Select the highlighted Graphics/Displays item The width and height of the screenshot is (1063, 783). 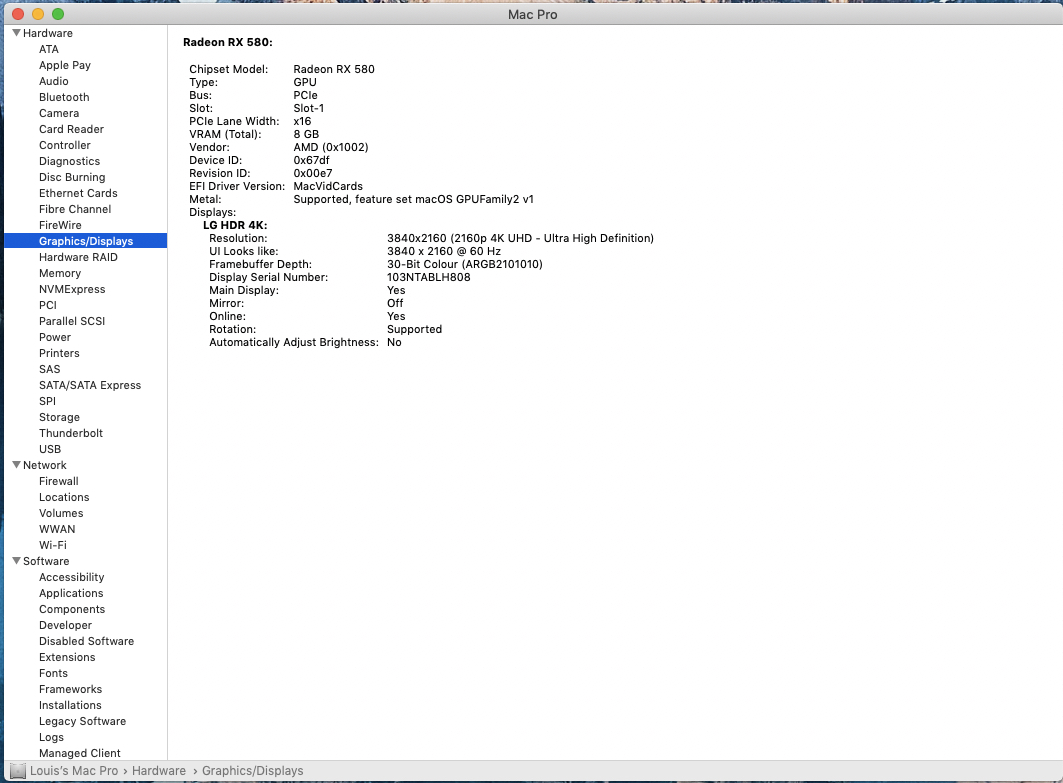pos(85,241)
